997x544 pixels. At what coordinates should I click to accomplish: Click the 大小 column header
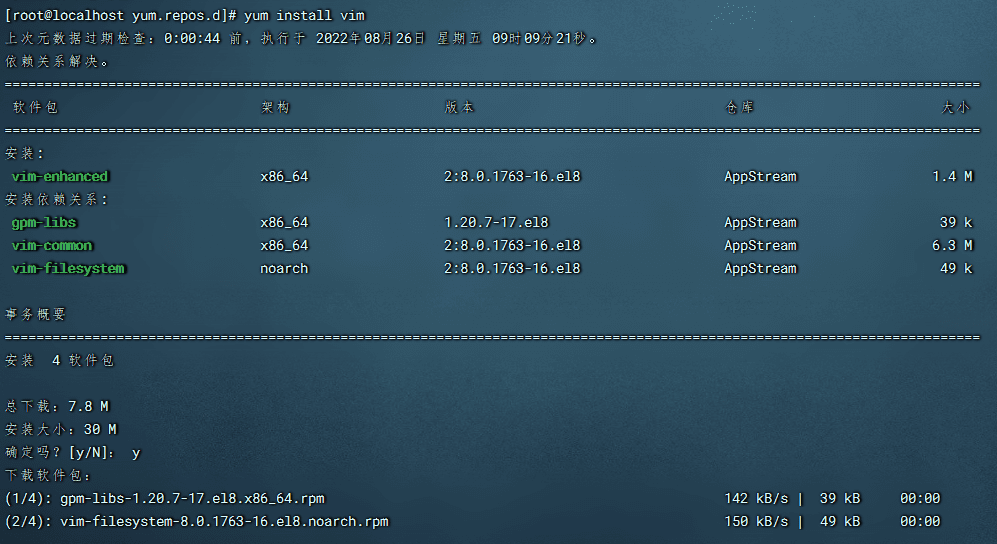click(955, 107)
